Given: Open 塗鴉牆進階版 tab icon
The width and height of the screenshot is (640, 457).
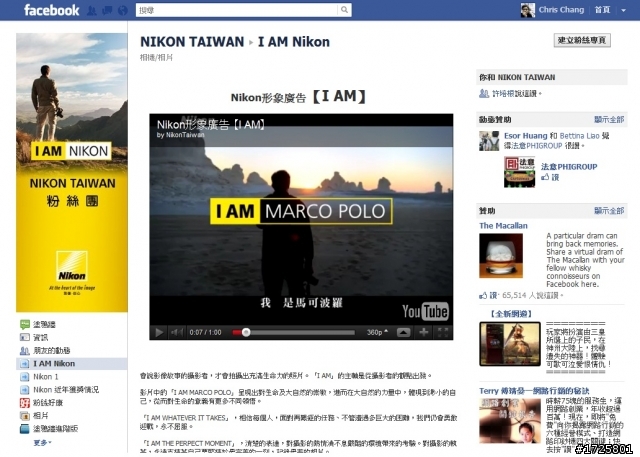Looking at the screenshot, I should pyautogui.click(x=25, y=429).
